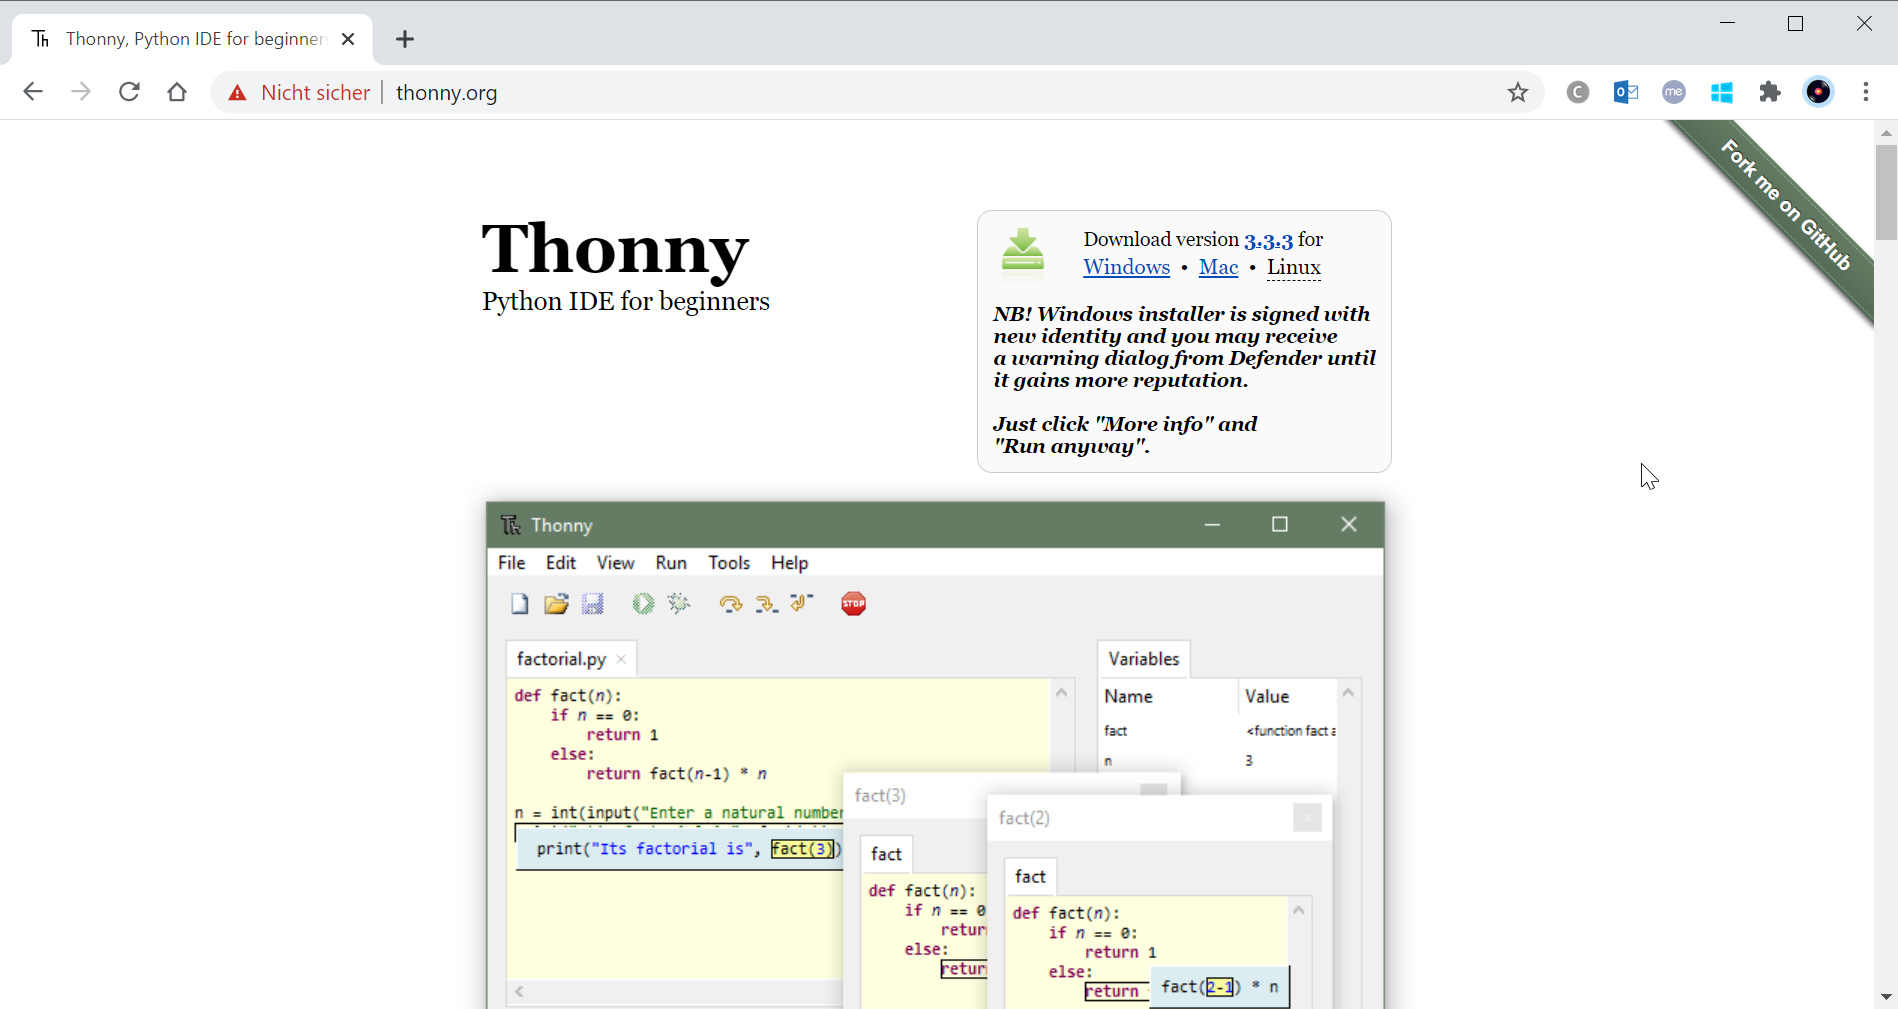1898x1009 pixels.
Task: Click the vertical page scrollbar thumb
Action: click(x=1886, y=193)
